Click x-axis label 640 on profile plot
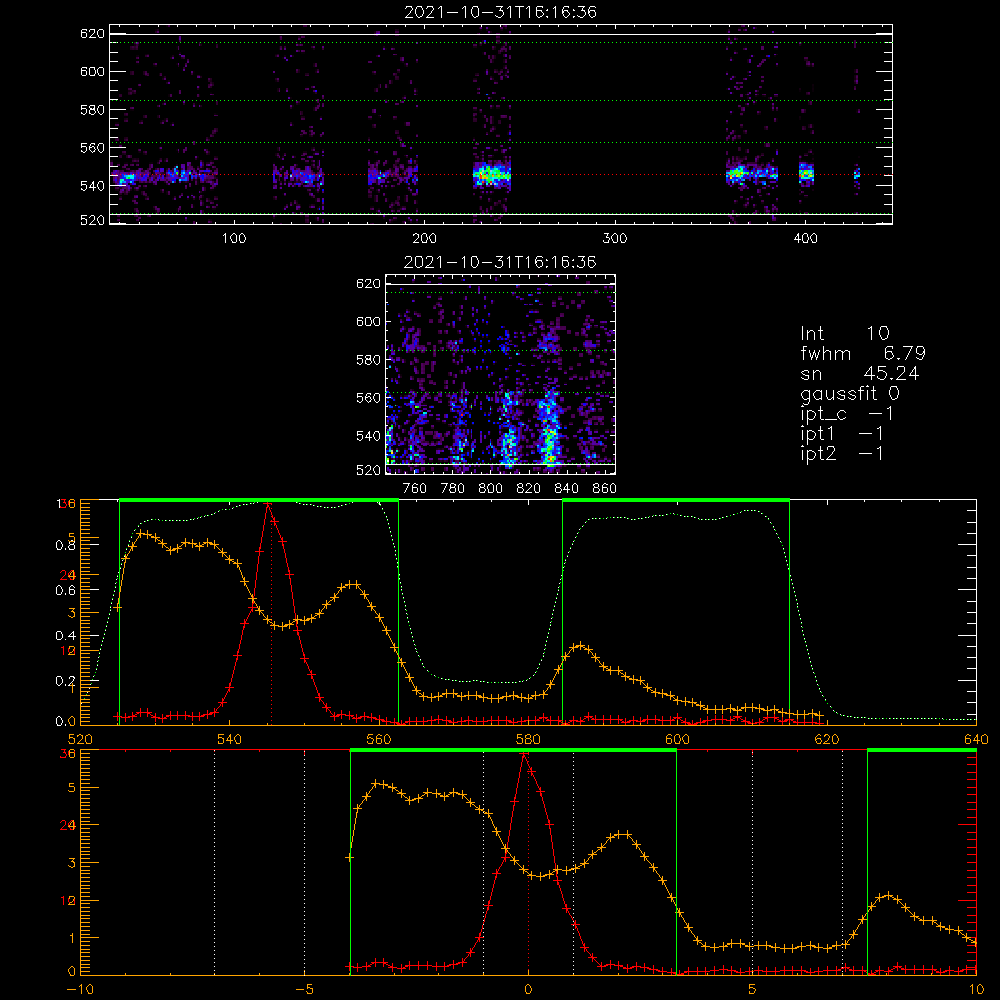The image size is (1000, 1000). [976, 740]
